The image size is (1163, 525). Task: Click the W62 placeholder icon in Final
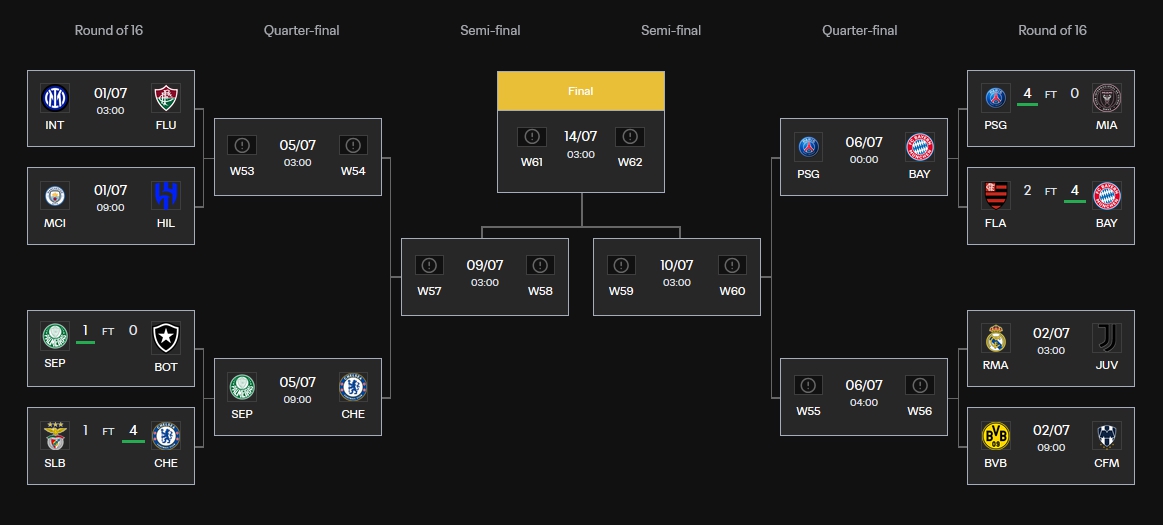tap(630, 137)
